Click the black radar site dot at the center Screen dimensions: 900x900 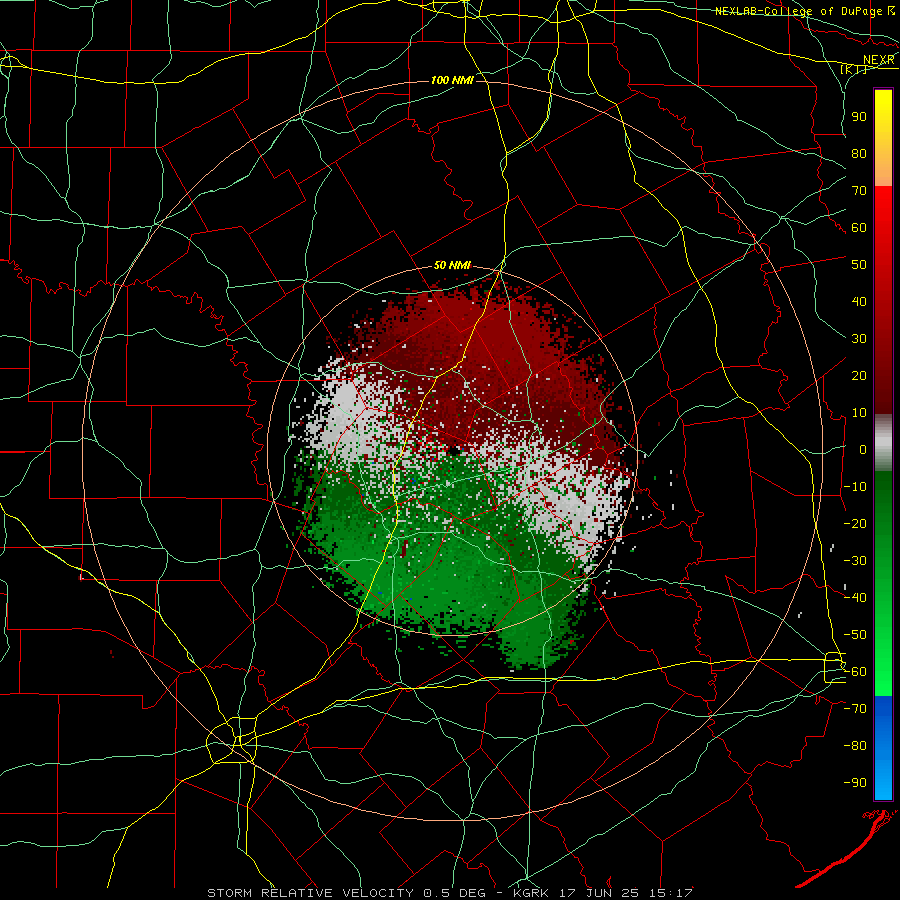(x=453, y=451)
